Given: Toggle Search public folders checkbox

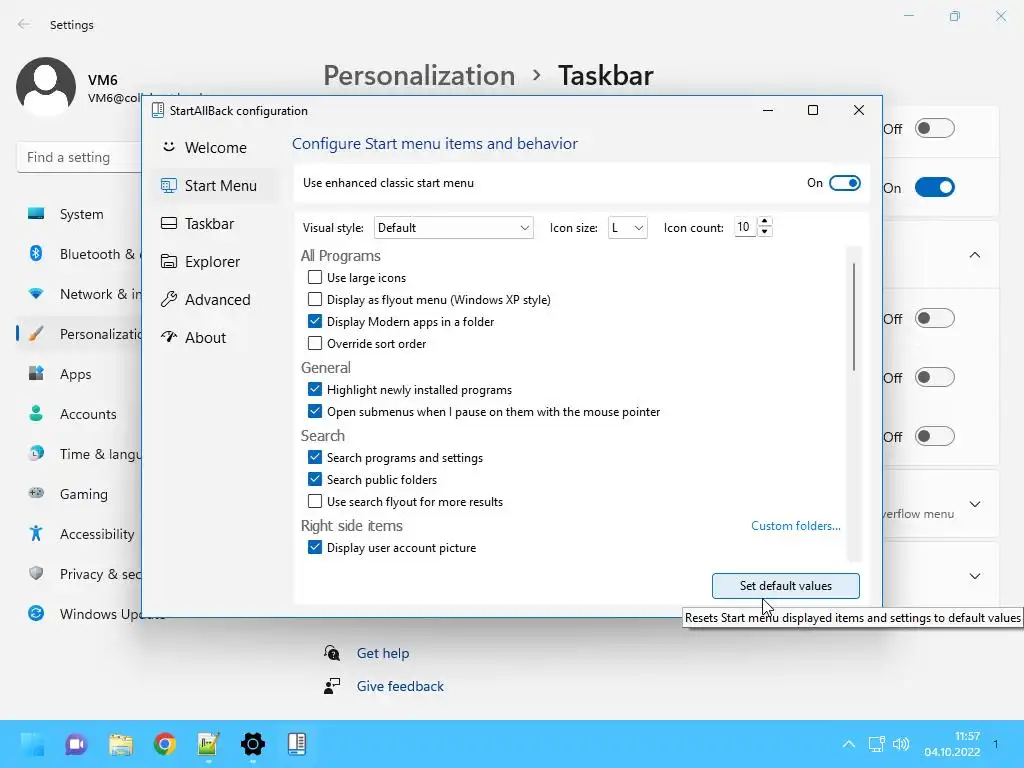Looking at the screenshot, I should point(315,479).
